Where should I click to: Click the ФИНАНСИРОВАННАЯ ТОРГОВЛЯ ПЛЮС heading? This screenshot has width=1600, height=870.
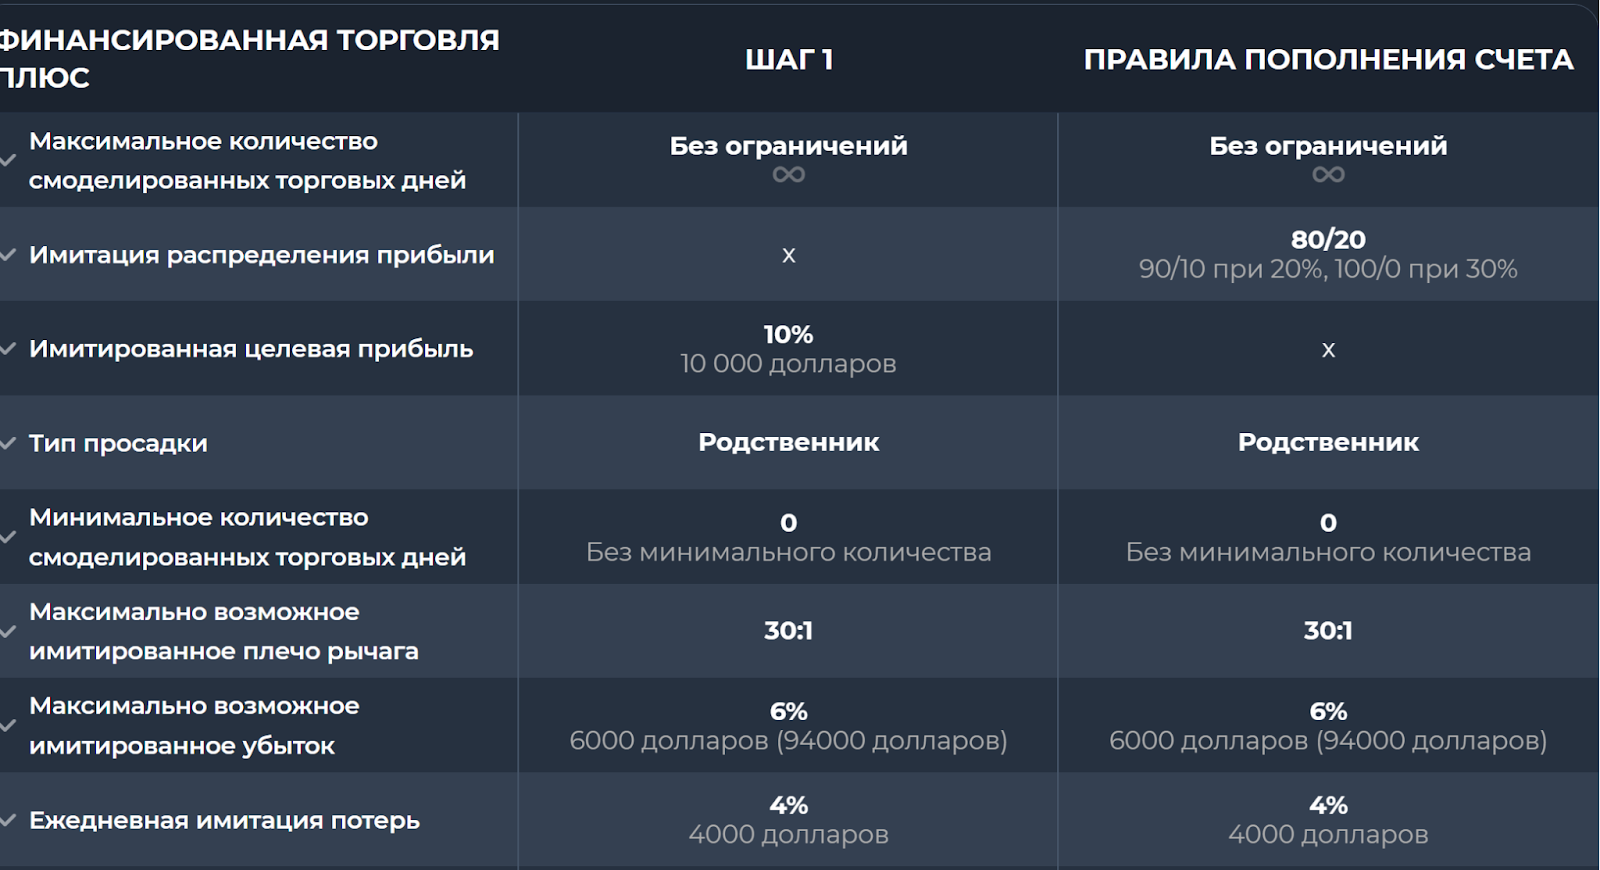coord(248,58)
